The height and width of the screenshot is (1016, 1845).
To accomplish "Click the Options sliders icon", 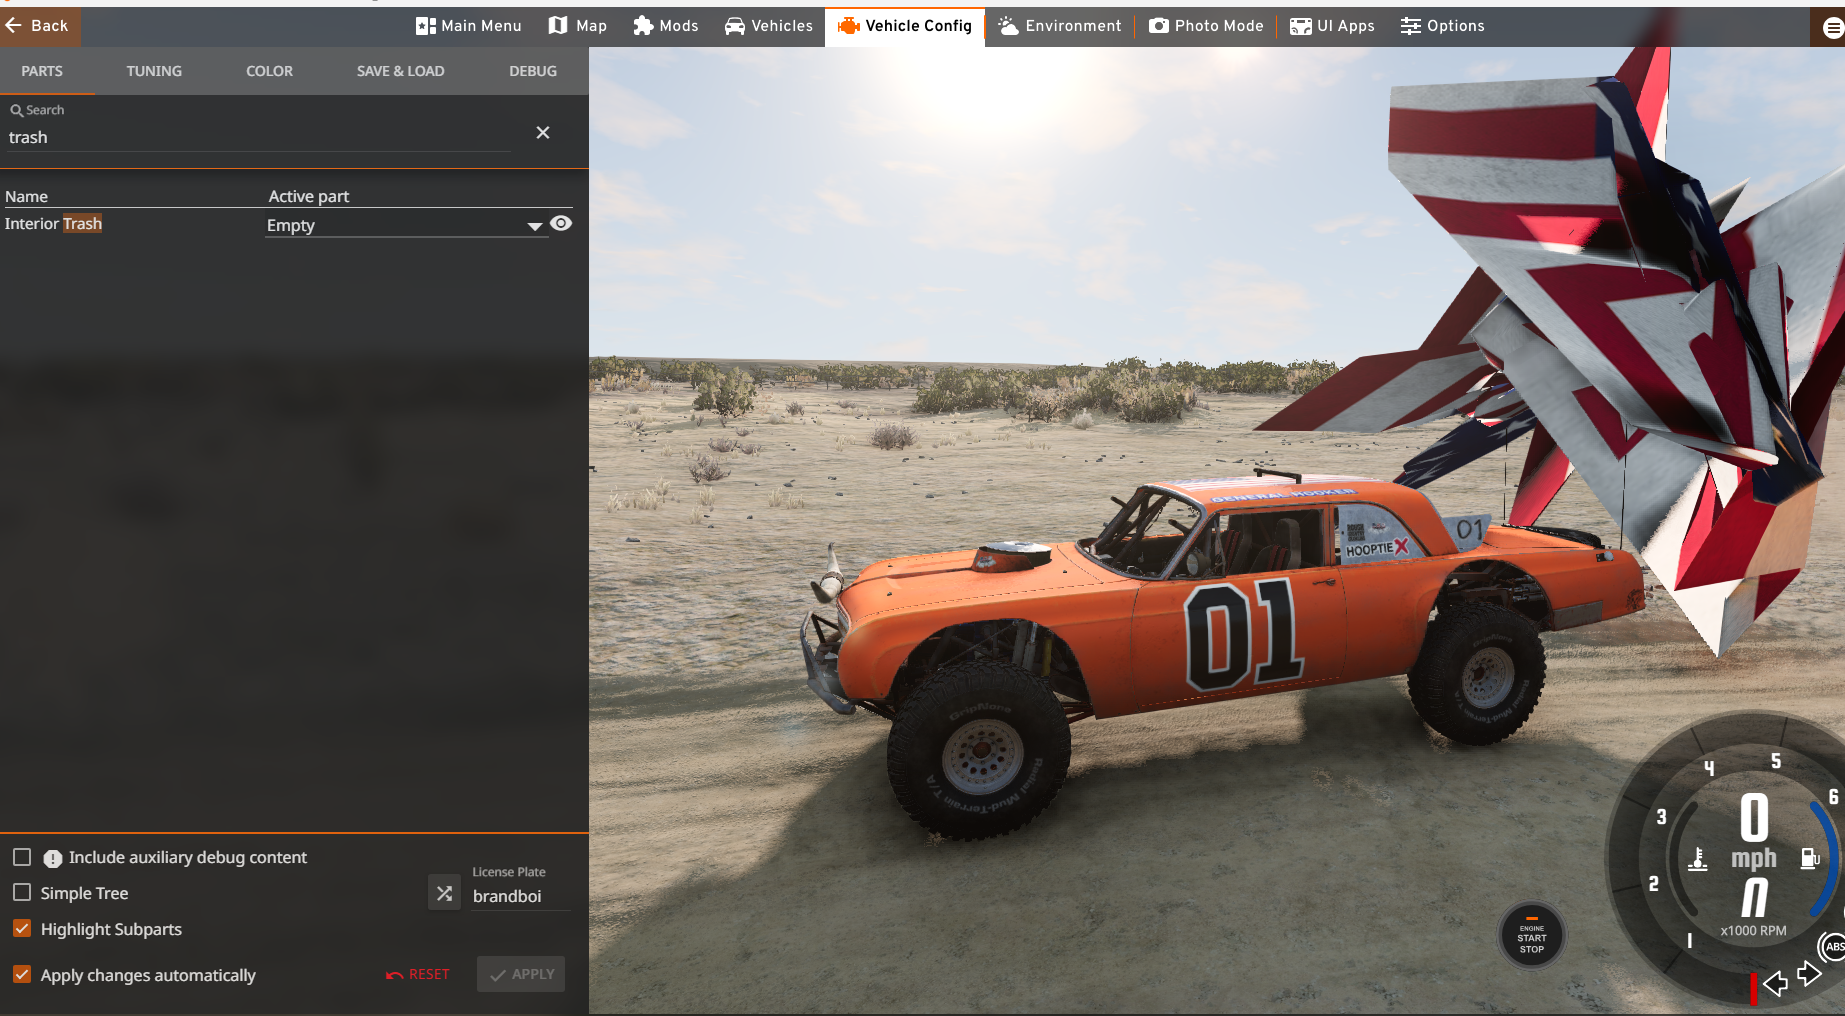I will pyautogui.click(x=1410, y=26).
